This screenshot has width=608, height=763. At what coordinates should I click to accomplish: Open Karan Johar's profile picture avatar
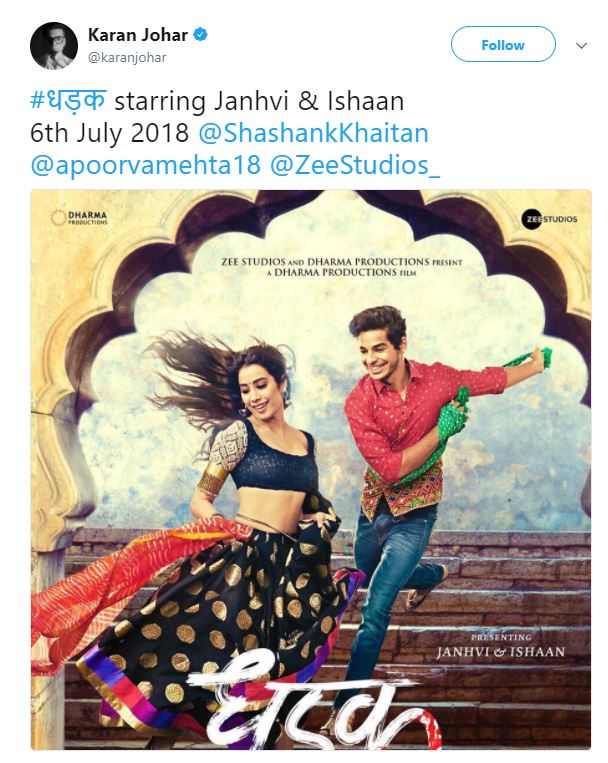(x=54, y=46)
